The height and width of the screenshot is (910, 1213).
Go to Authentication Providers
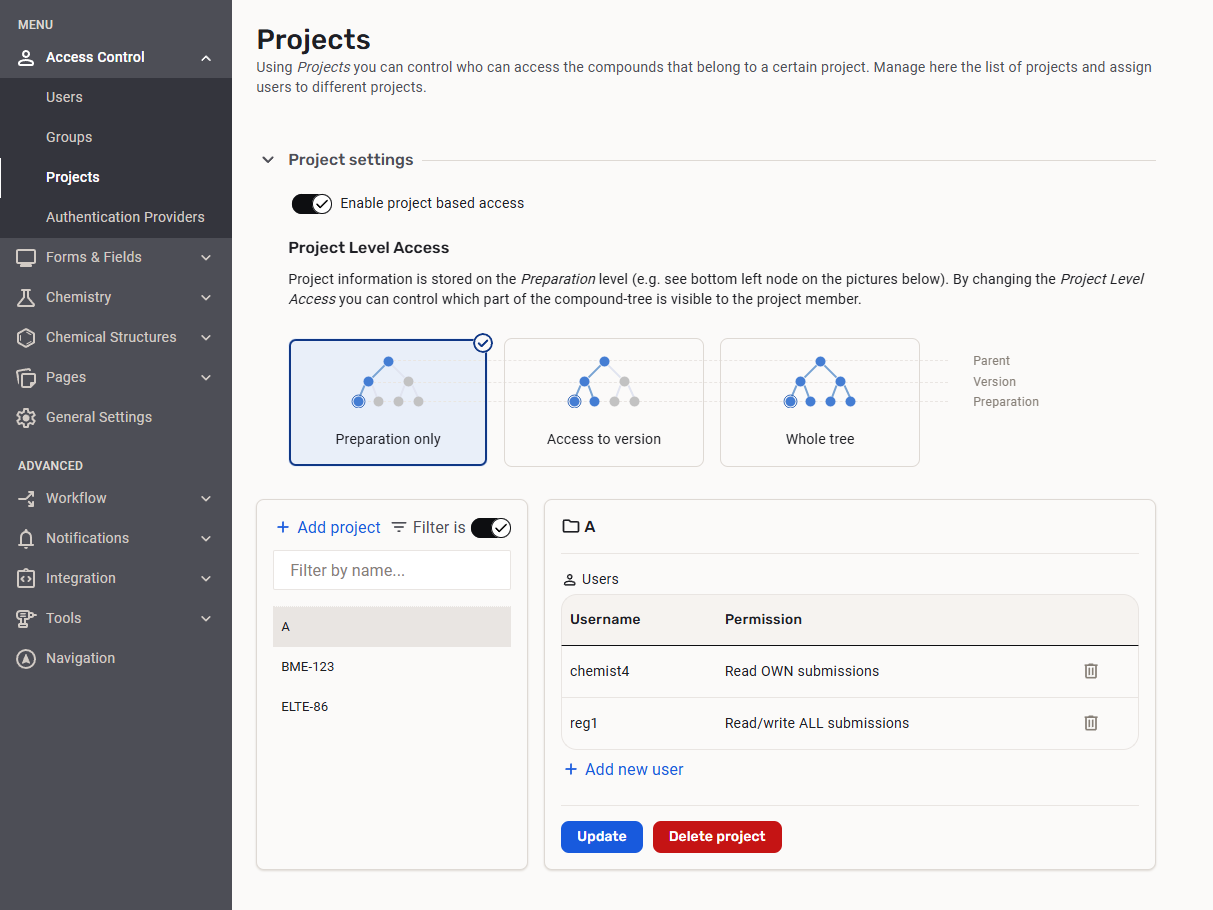[x=125, y=217]
